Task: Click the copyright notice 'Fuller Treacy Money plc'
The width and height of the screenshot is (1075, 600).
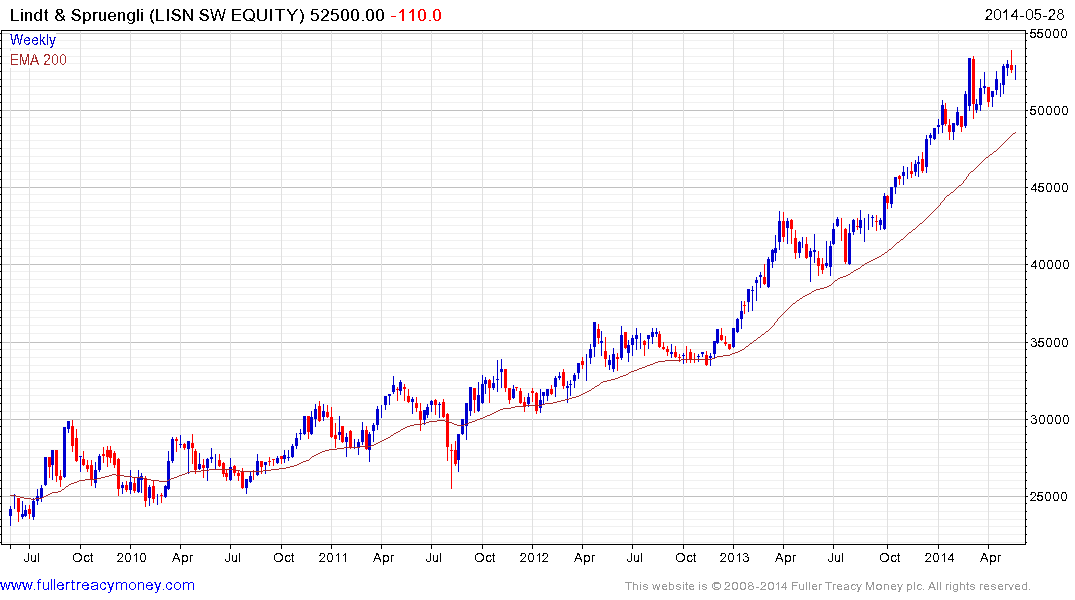Action: point(855,586)
